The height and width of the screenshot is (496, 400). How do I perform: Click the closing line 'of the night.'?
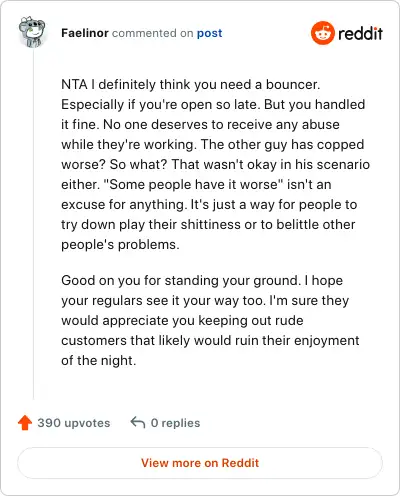99,360
